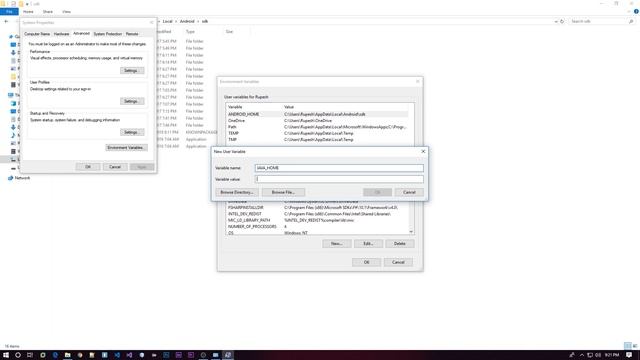
Task: Open the Windows Start menu
Action: pyautogui.click(x=6, y=355)
